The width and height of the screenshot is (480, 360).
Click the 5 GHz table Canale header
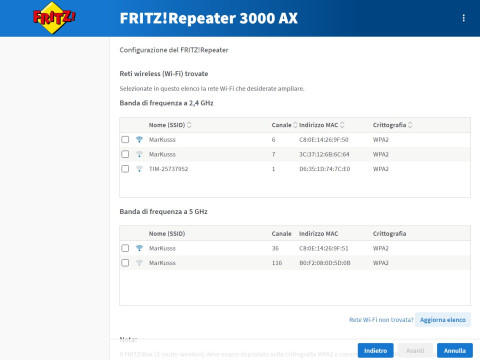pyautogui.click(x=281, y=234)
